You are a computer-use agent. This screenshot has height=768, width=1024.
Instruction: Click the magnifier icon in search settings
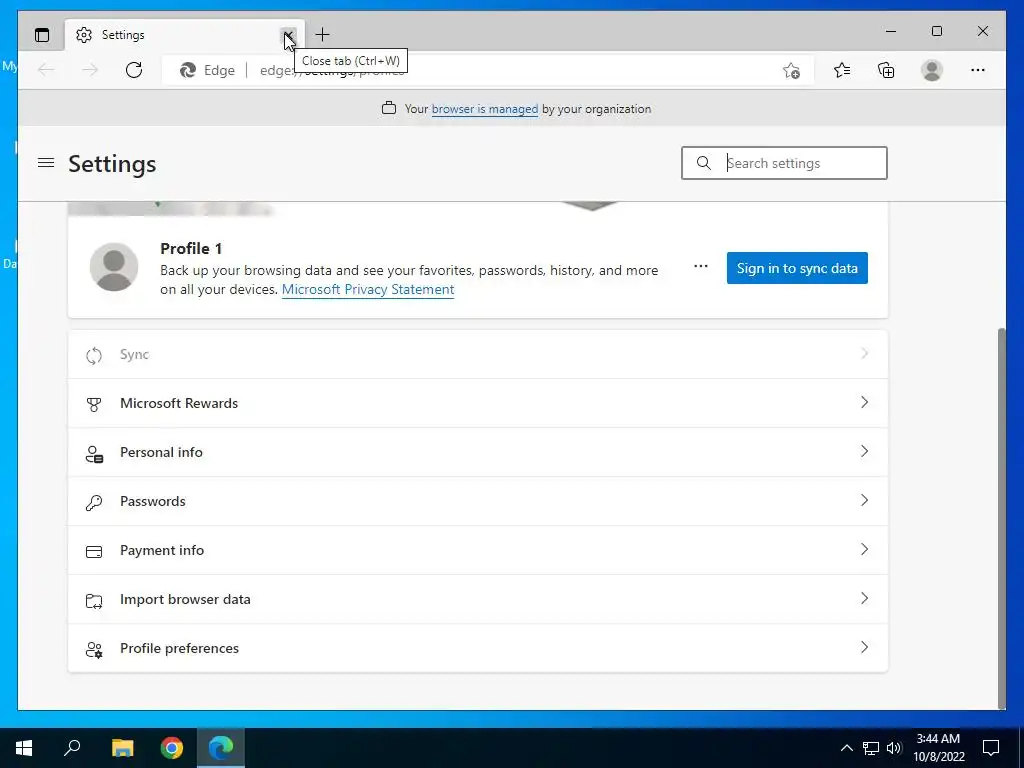pyautogui.click(x=703, y=163)
